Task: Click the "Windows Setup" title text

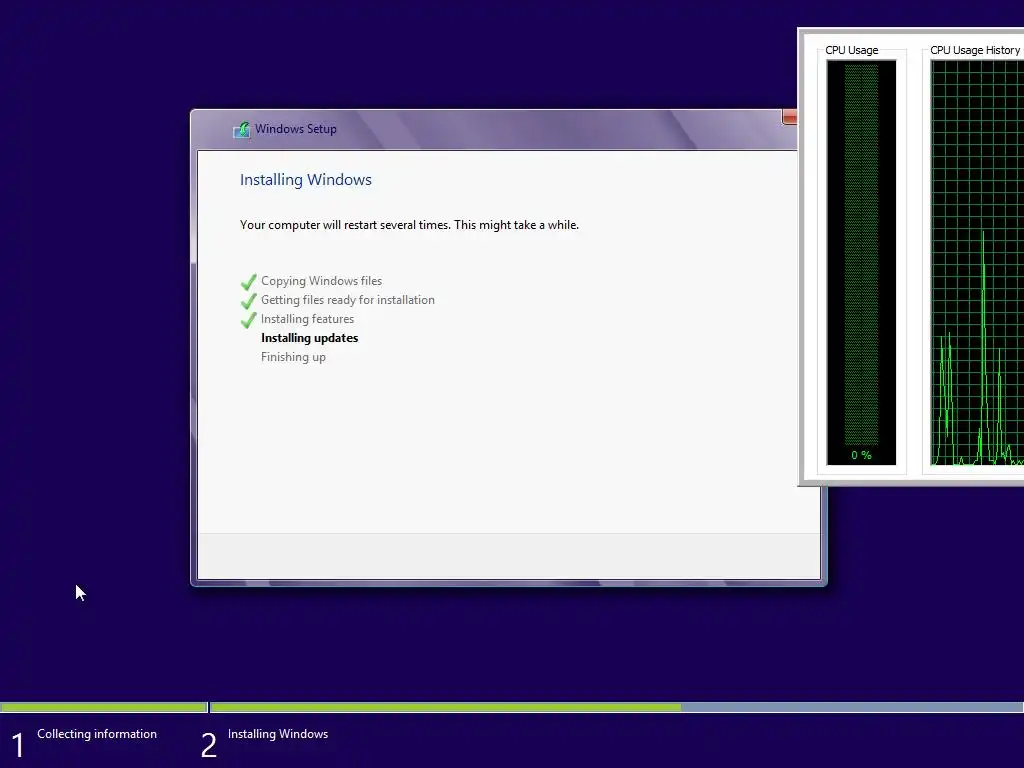Action: [296, 129]
